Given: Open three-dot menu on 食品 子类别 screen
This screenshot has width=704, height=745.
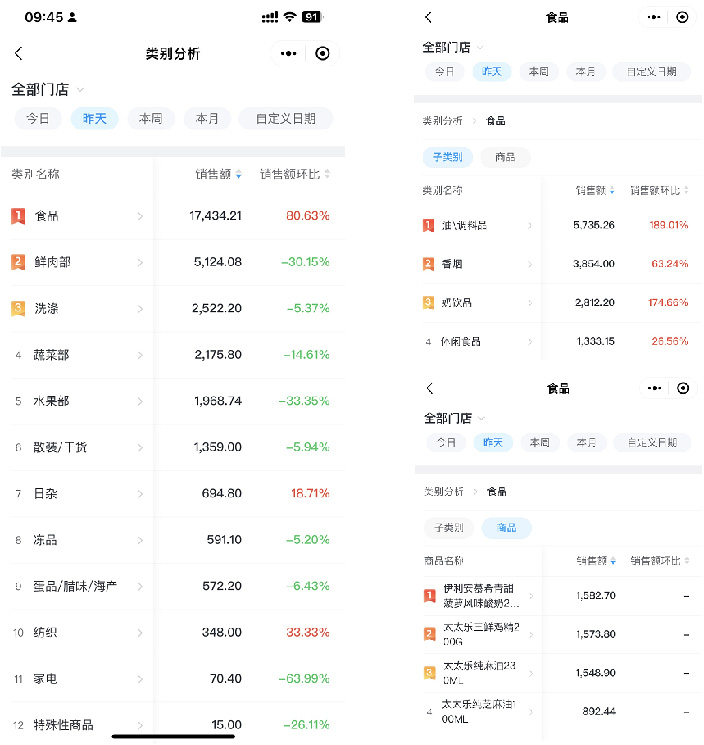Looking at the screenshot, I should coord(654,17).
